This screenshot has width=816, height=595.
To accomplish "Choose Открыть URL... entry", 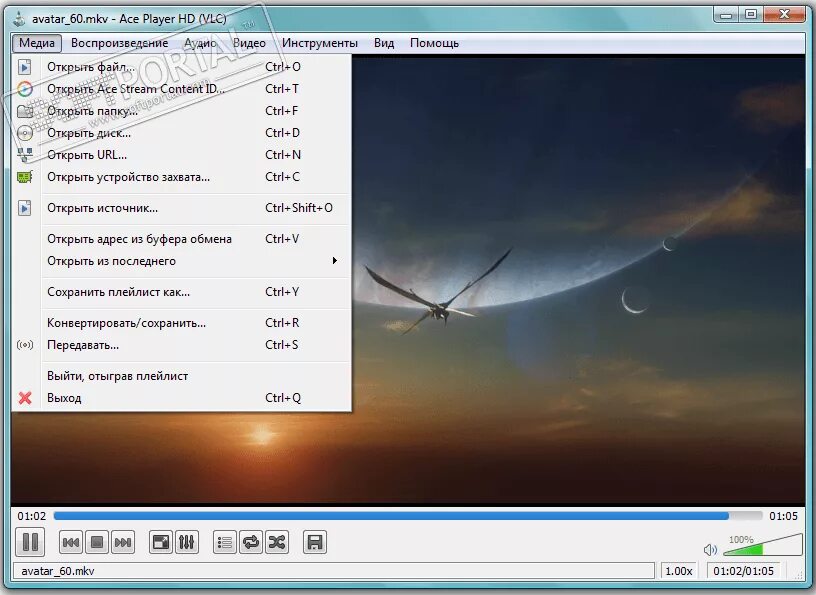I will pos(181,155).
